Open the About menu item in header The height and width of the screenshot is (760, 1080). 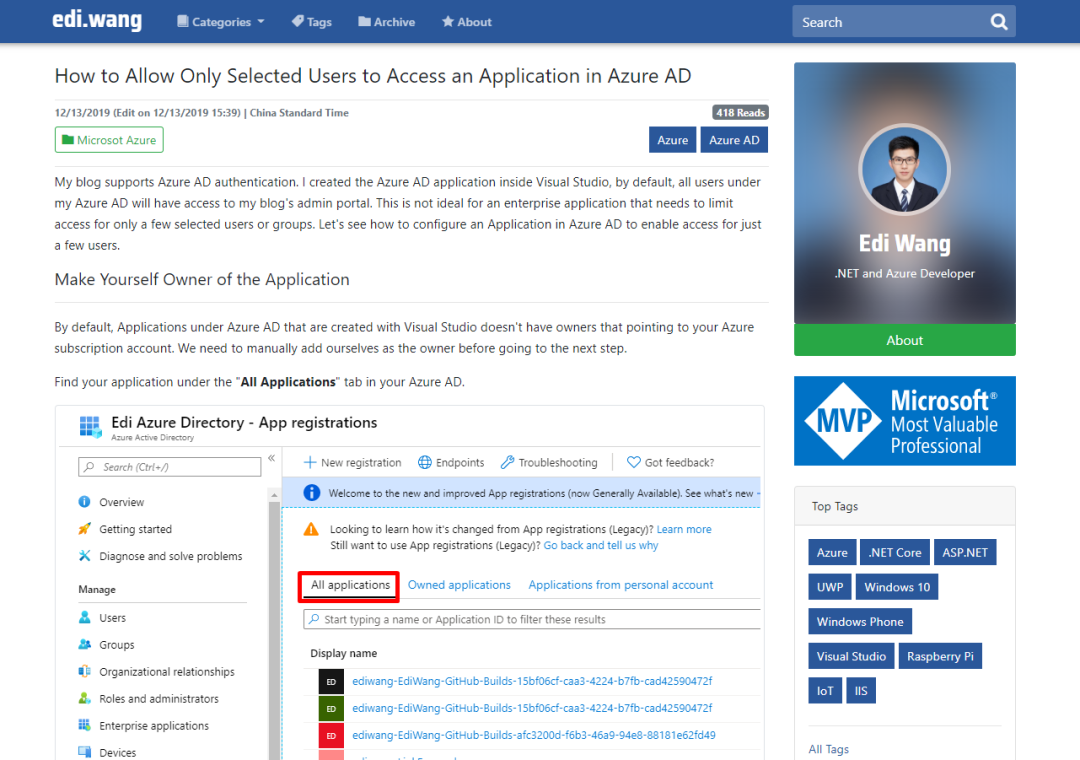466,22
